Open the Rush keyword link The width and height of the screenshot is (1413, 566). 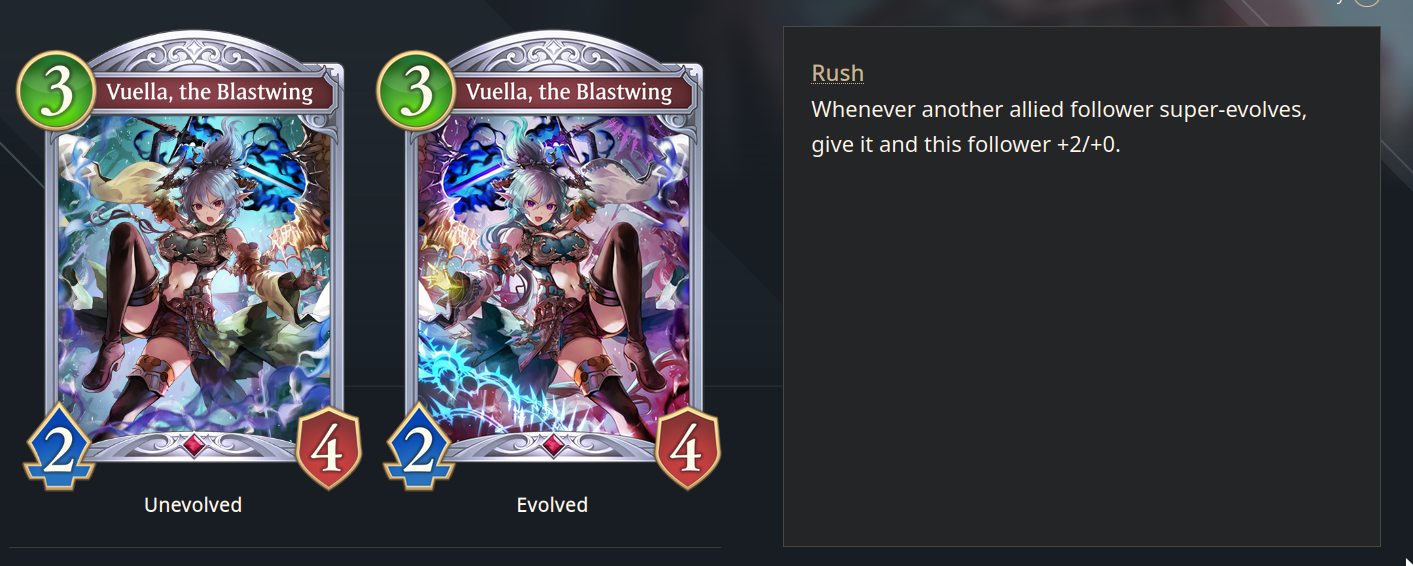pyautogui.click(x=837, y=73)
